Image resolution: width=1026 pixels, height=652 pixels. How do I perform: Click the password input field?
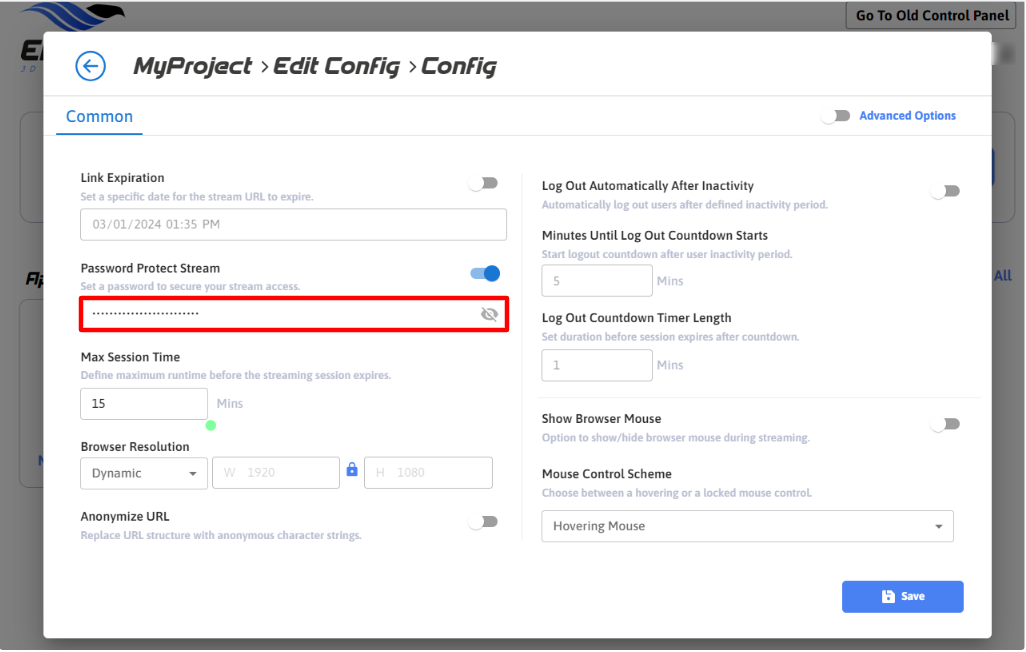click(x=280, y=314)
